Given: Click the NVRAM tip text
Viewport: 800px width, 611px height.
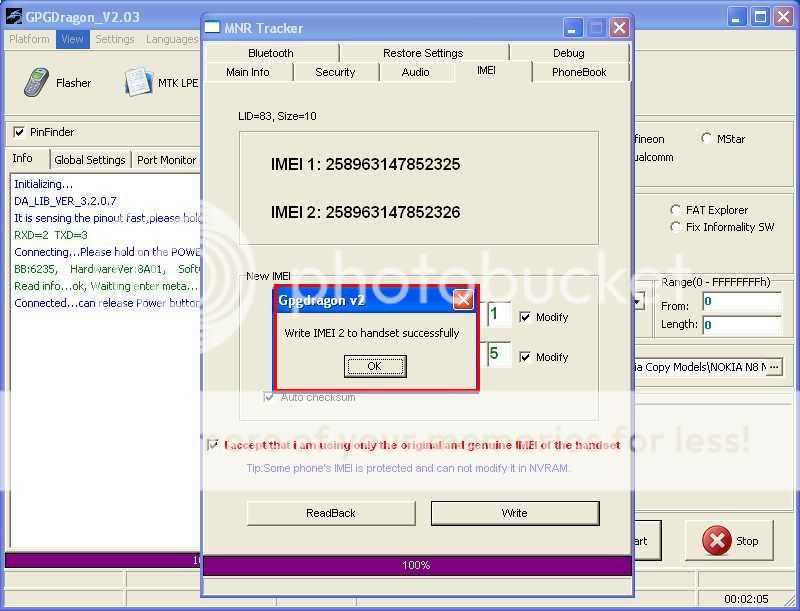Looking at the screenshot, I should point(408,468).
